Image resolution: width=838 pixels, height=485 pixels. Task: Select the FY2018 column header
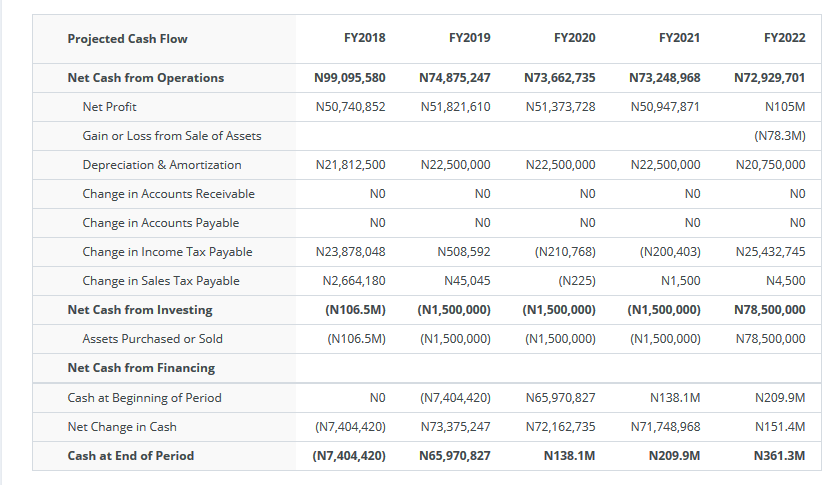[364, 38]
